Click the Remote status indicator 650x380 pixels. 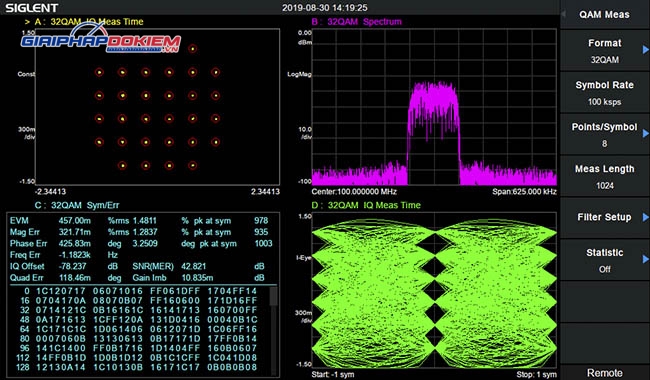[604, 373]
